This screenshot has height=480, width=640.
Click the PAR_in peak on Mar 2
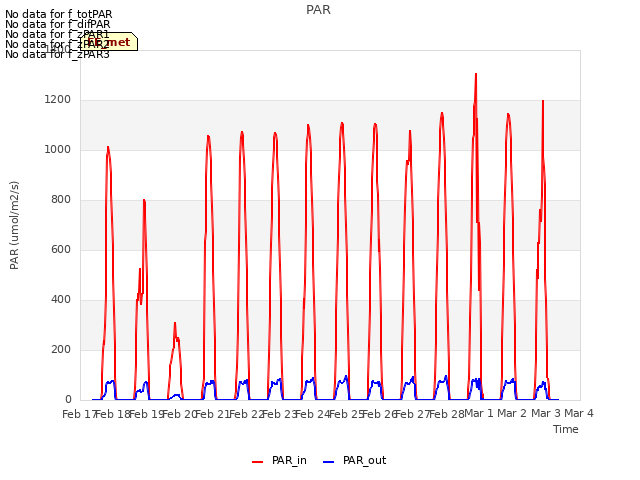508,115
